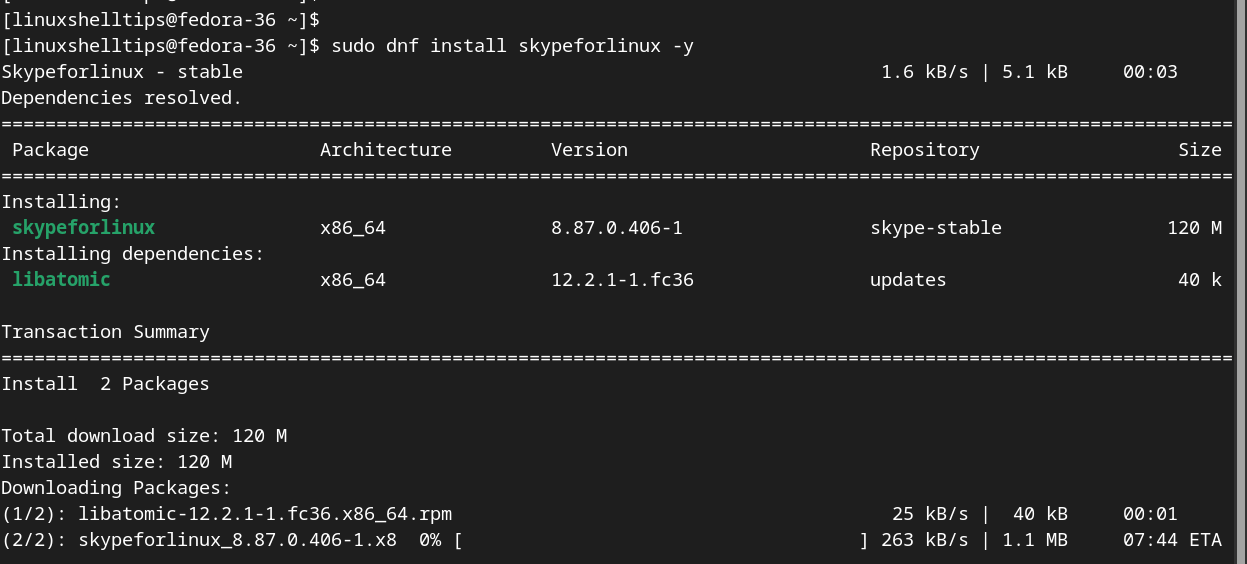Click version number 8.87.0.406-1
1247x564 pixels.
(616, 228)
